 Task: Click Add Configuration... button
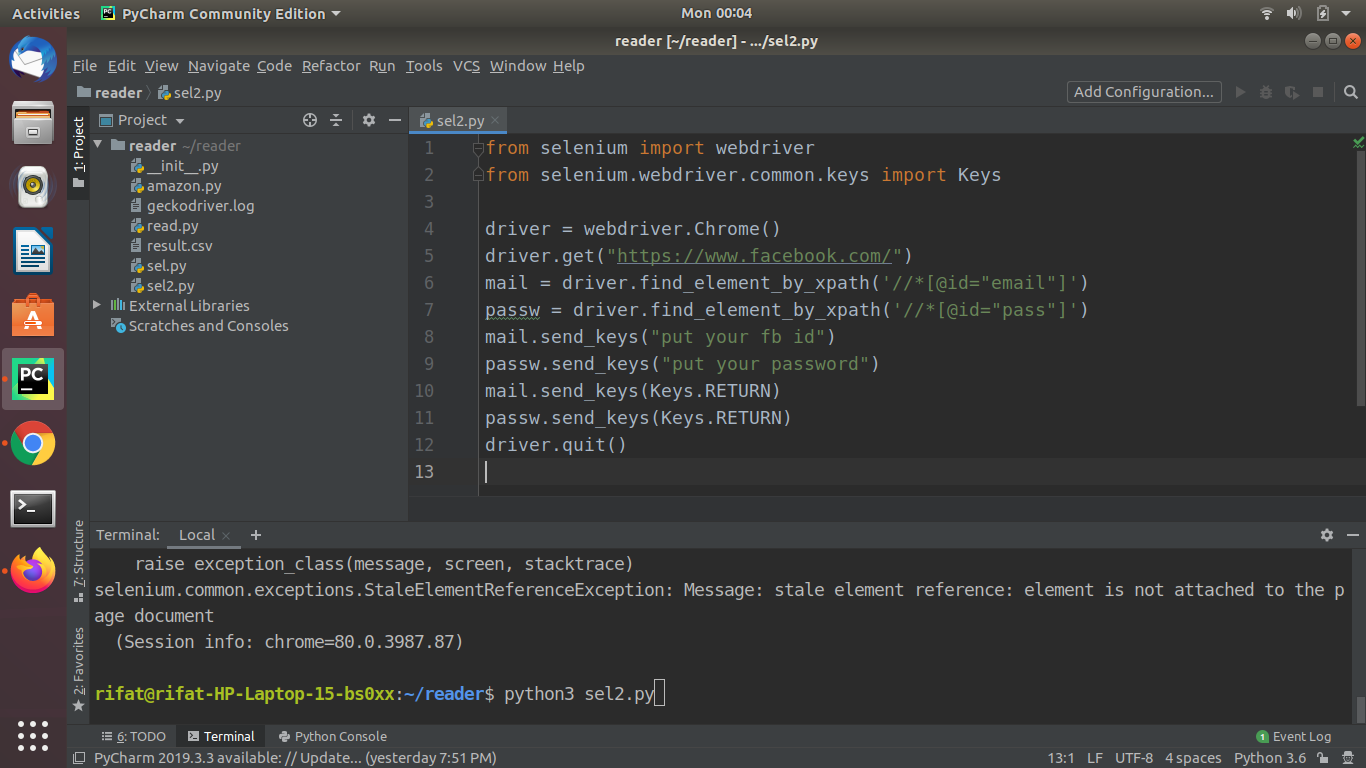pos(1144,92)
